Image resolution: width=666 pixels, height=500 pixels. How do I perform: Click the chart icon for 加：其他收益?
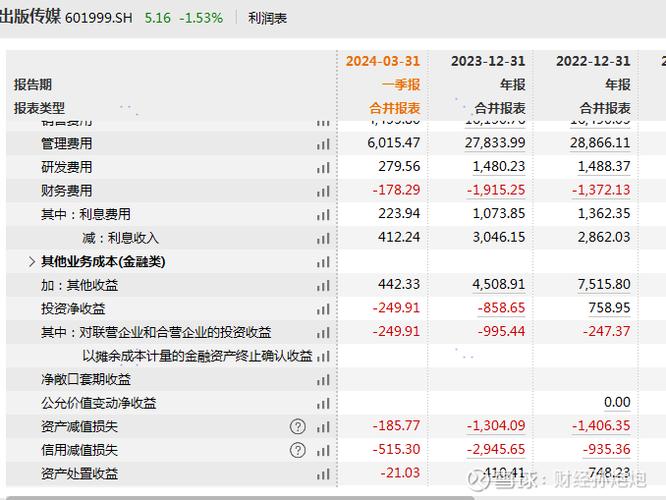point(323,286)
